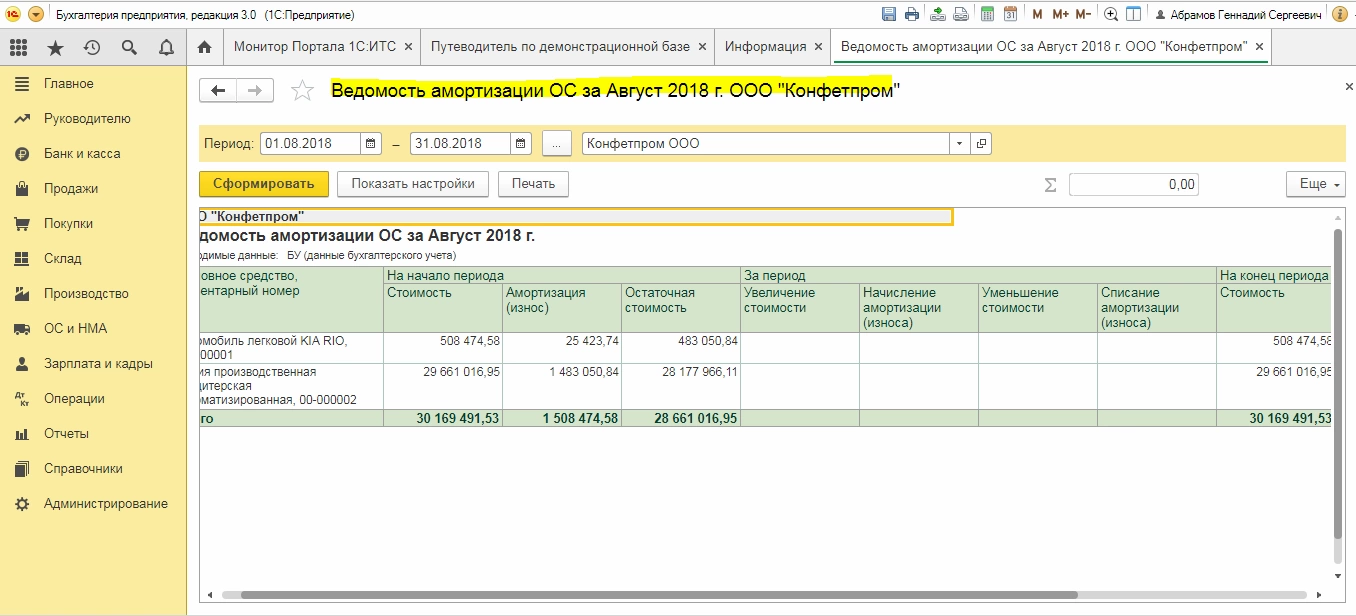Open the history clock icon
1356x616 pixels.
[92, 47]
